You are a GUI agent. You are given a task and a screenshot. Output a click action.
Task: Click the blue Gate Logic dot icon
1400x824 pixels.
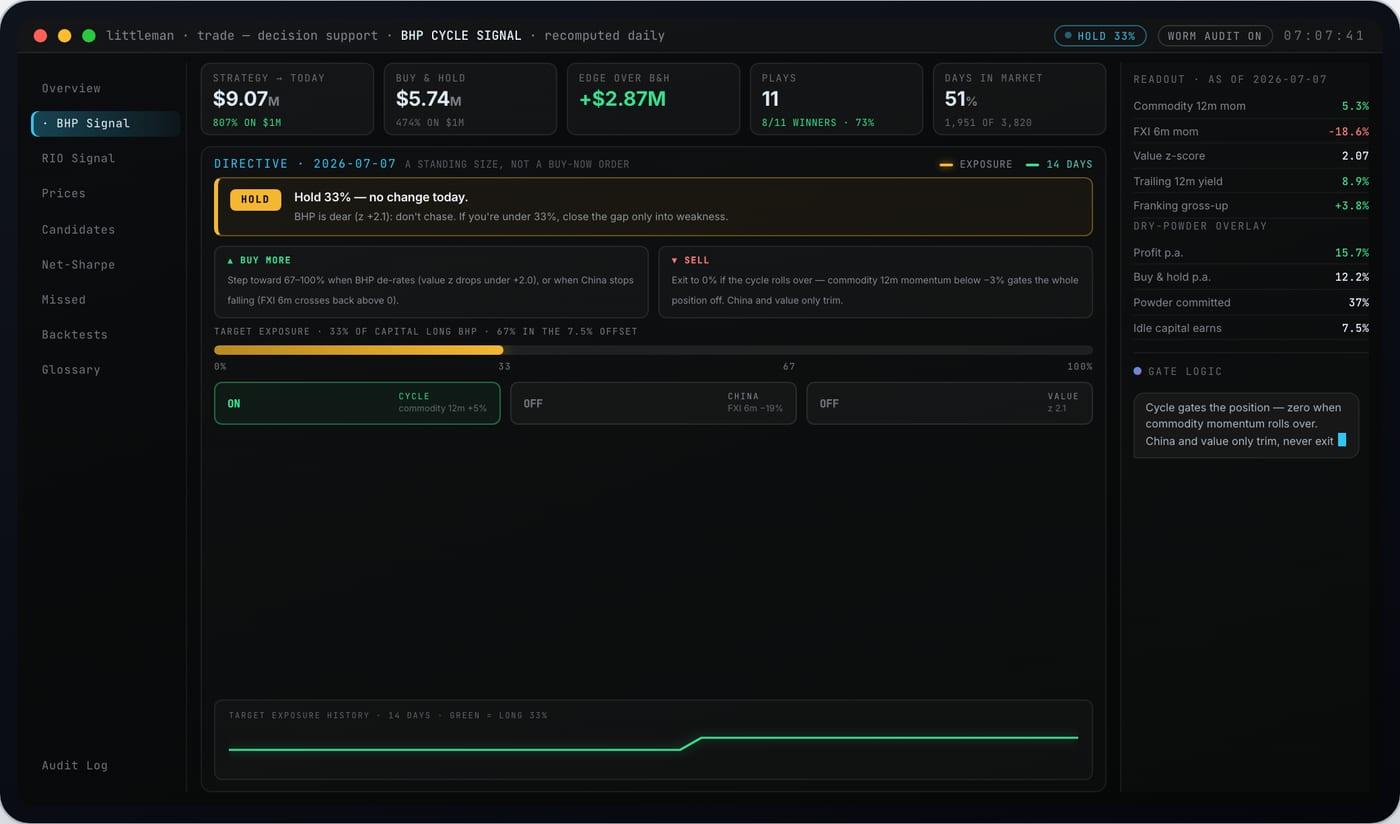point(1138,371)
